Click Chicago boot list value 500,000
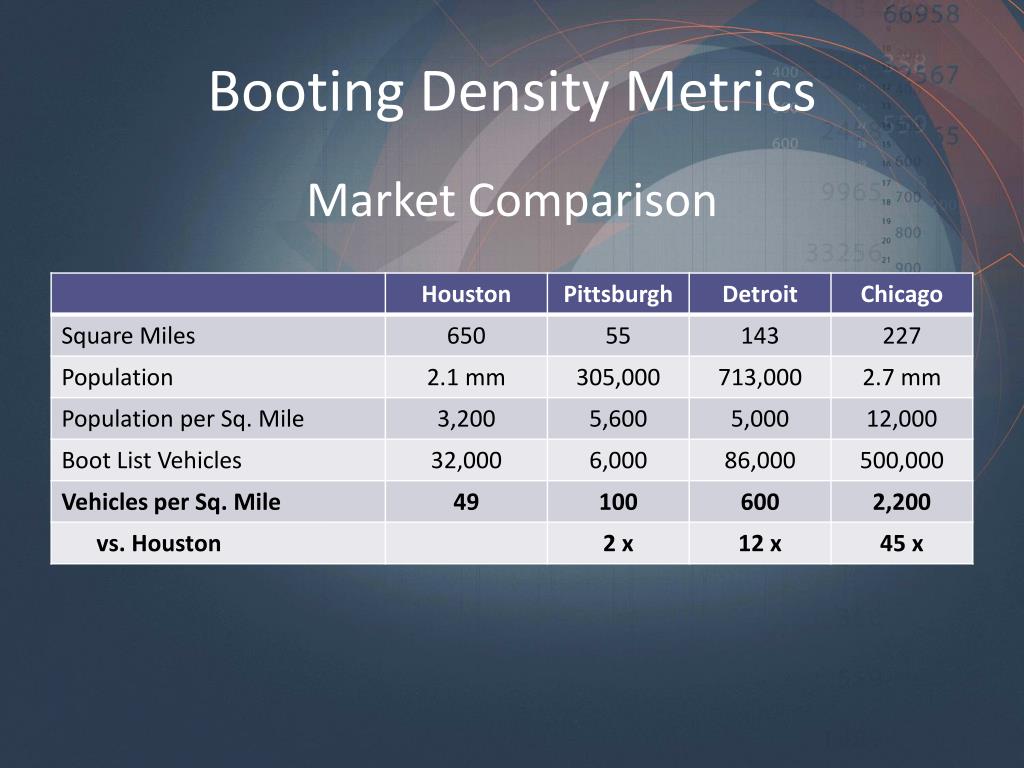Screen dimensions: 1024x768 click(901, 460)
